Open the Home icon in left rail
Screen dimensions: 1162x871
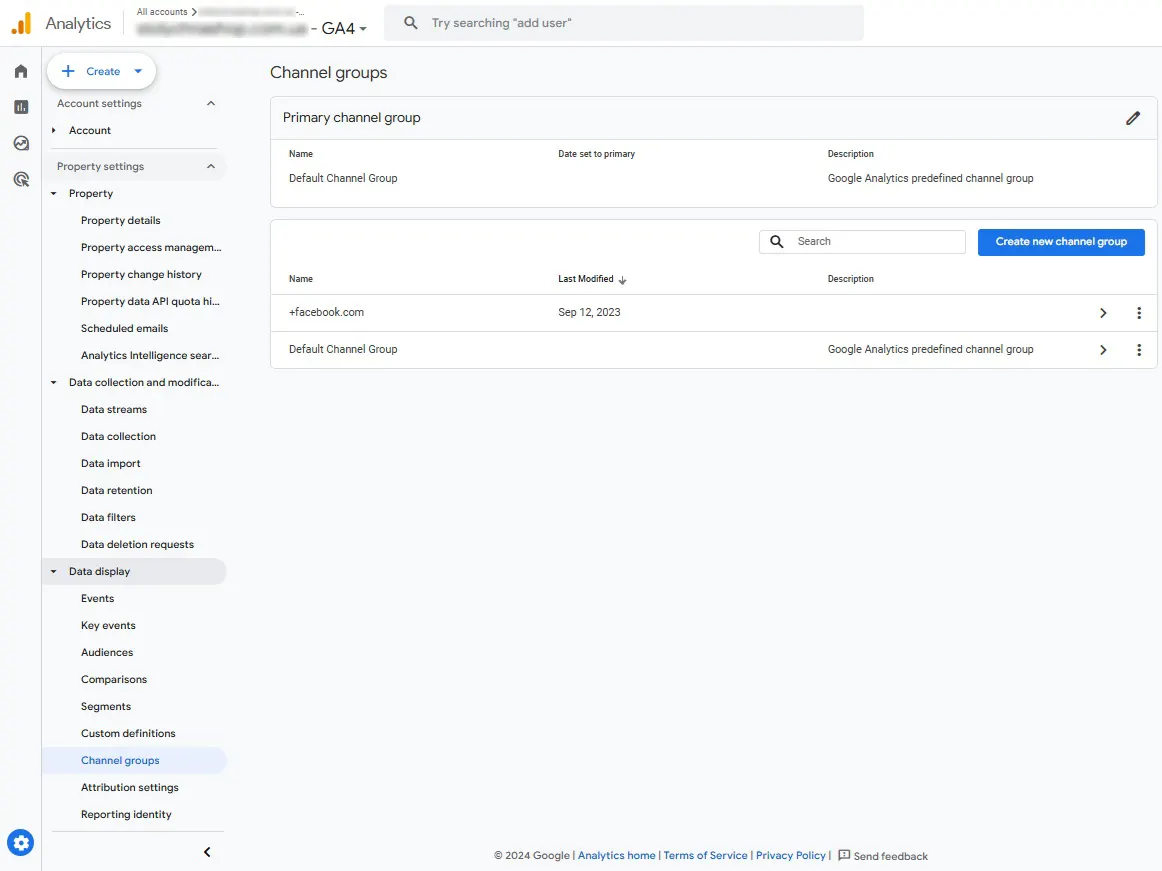pyautogui.click(x=21, y=71)
